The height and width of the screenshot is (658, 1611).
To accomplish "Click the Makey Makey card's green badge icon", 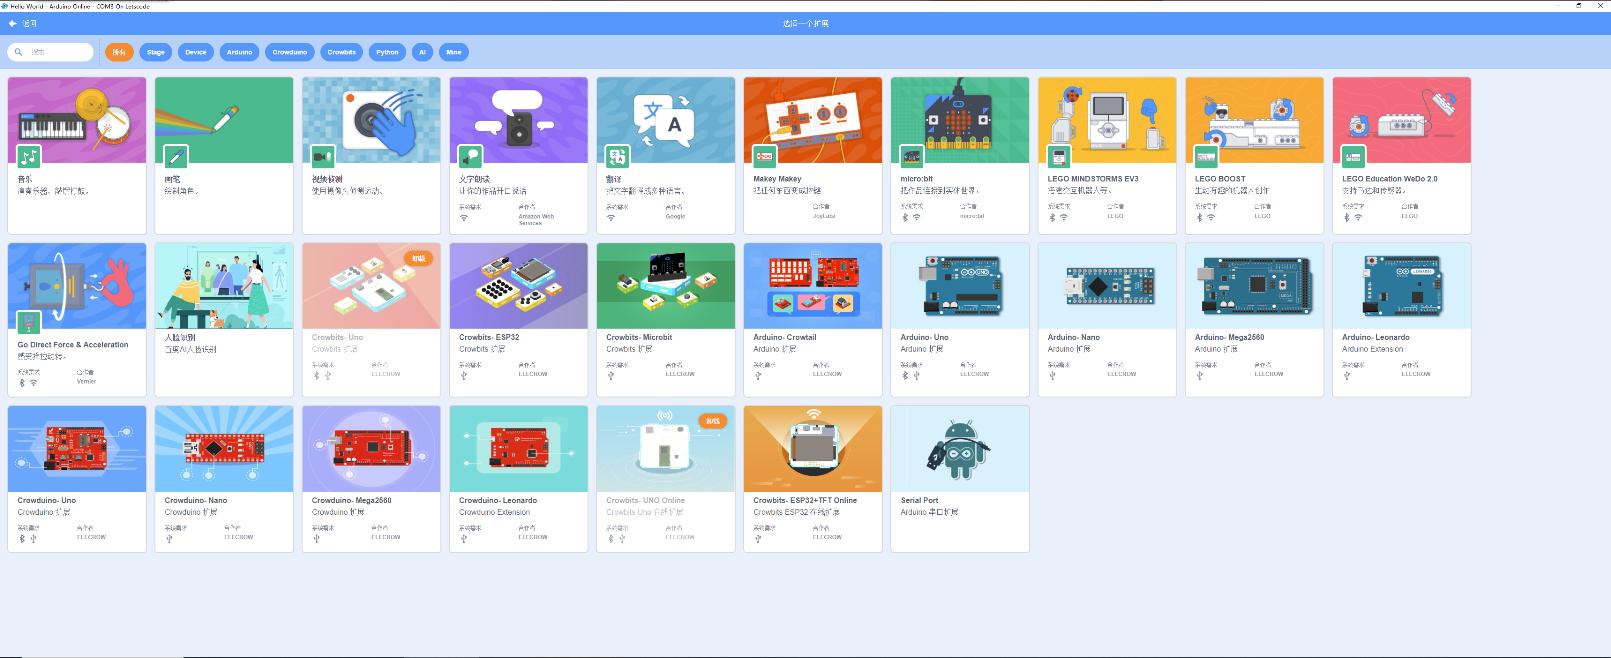I will click(x=764, y=156).
